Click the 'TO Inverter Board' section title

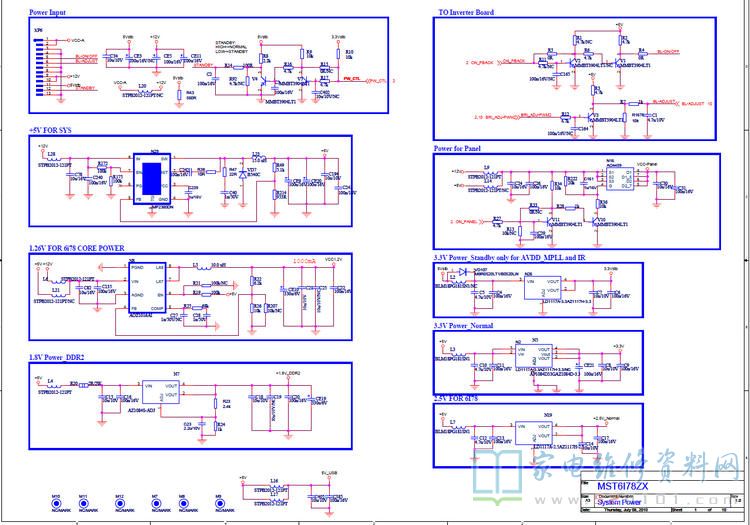pyautogui.click(x=466, y=12)
